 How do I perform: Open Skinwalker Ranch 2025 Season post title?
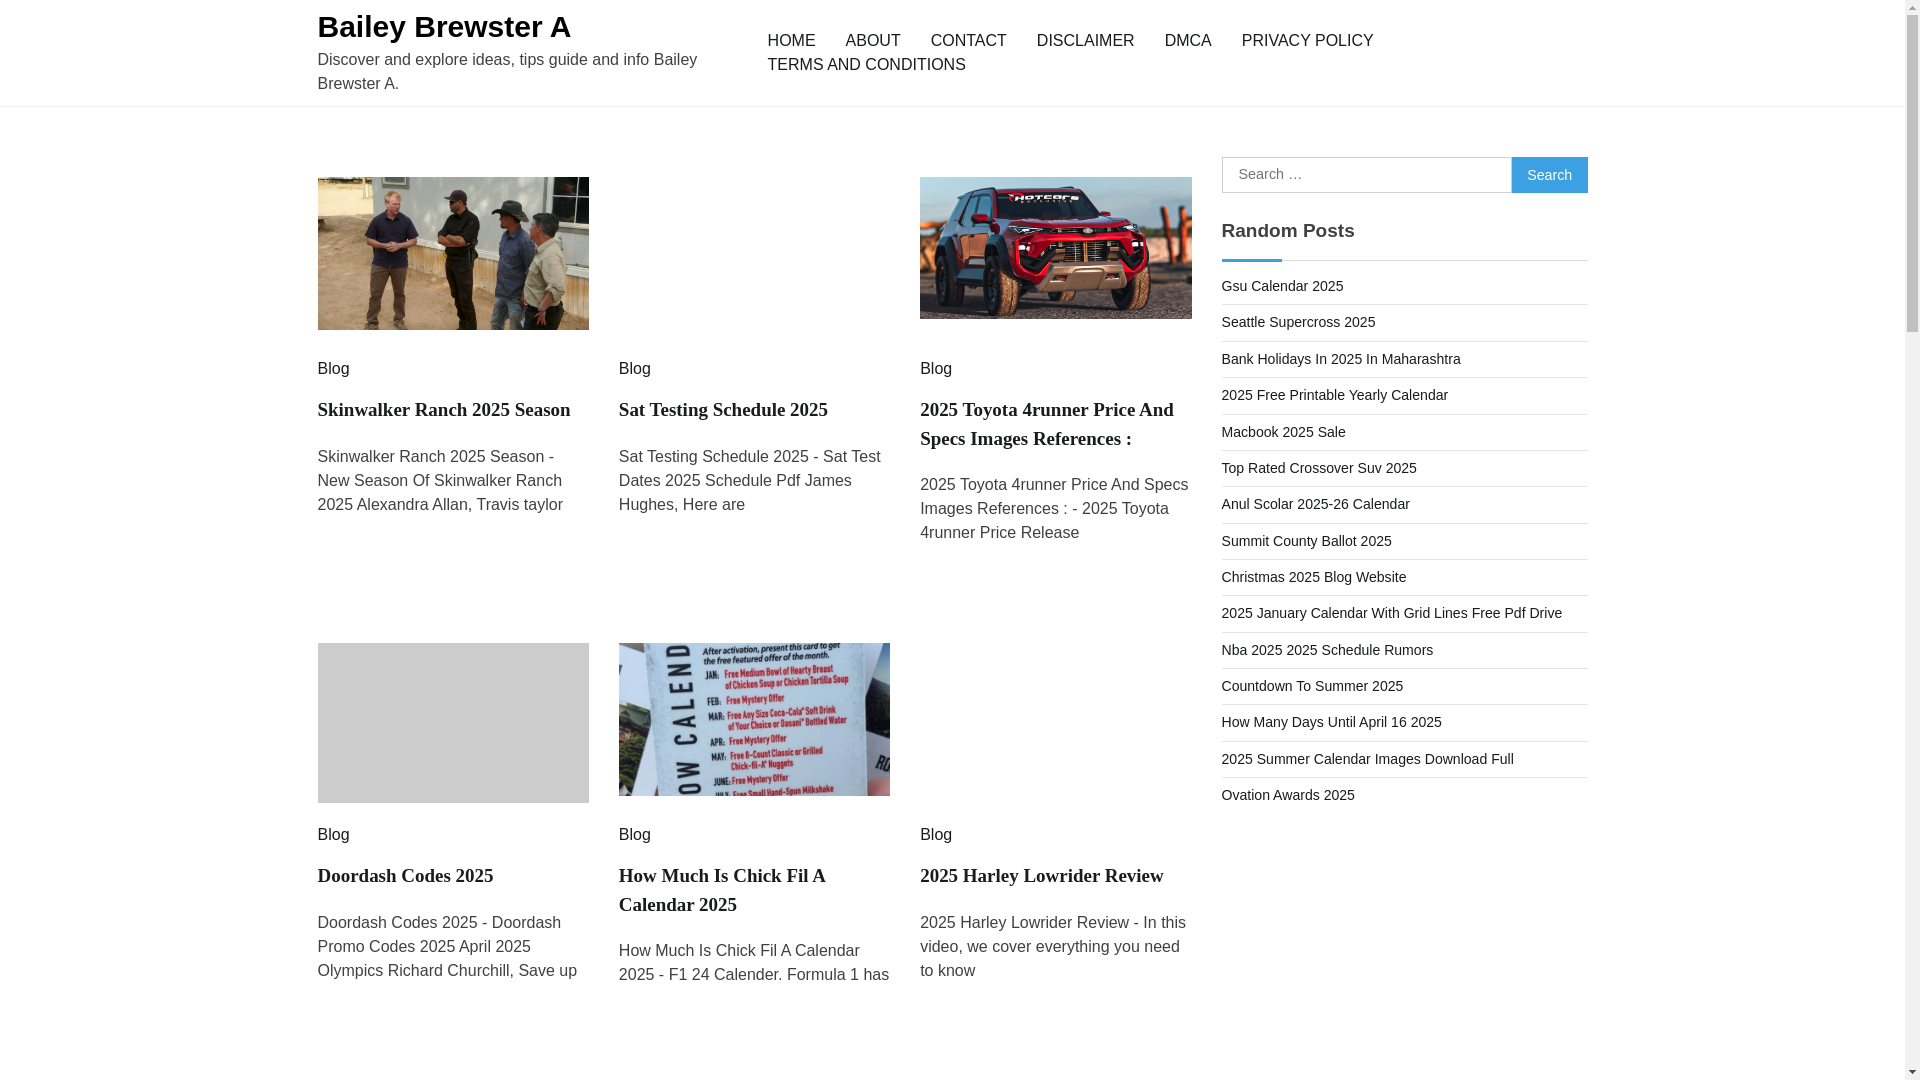(x=444, y=410)
